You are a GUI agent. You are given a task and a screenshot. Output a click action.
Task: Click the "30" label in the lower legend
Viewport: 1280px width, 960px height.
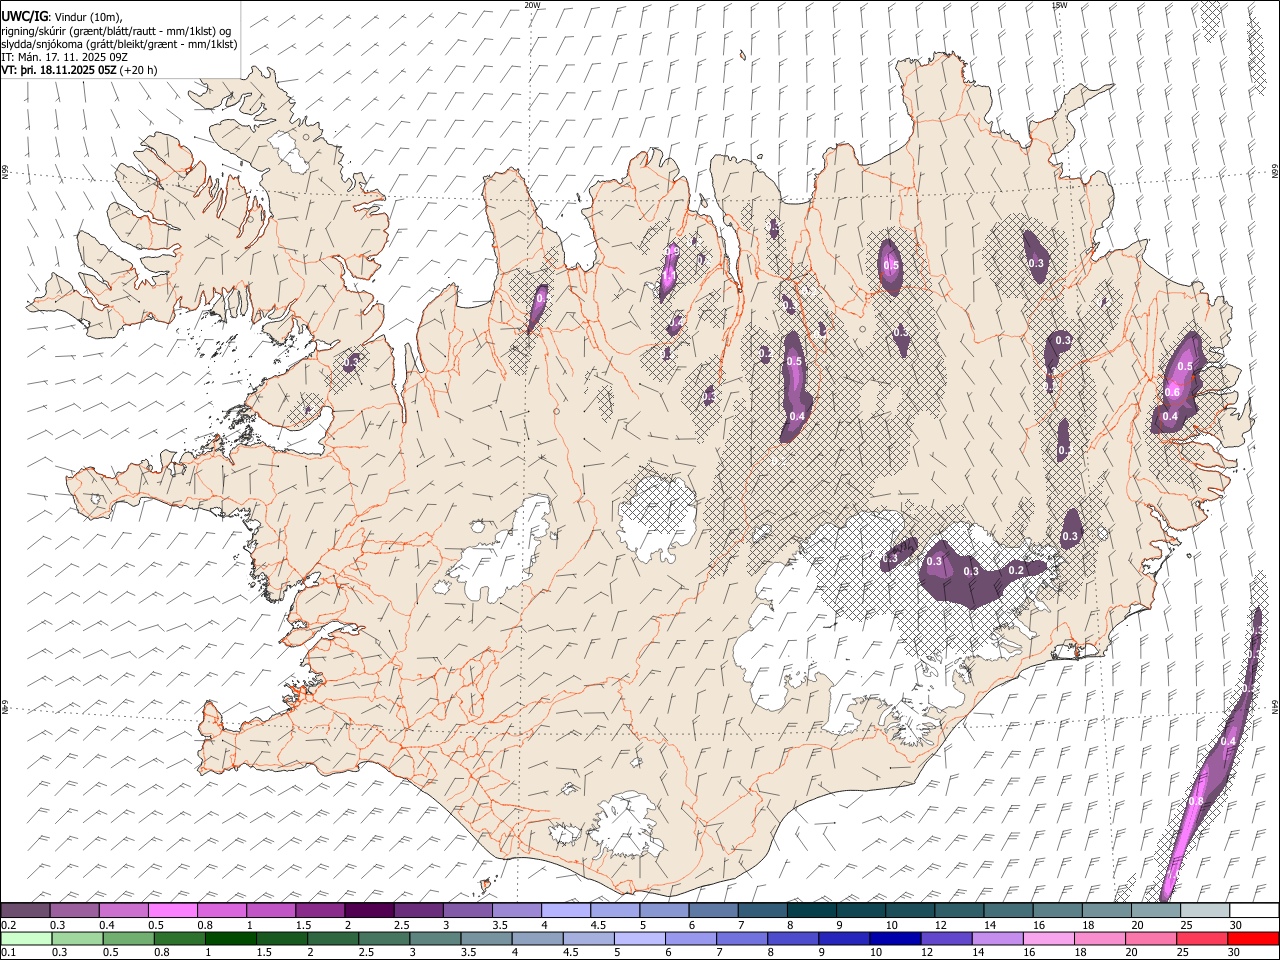[x=1232, y=952]
